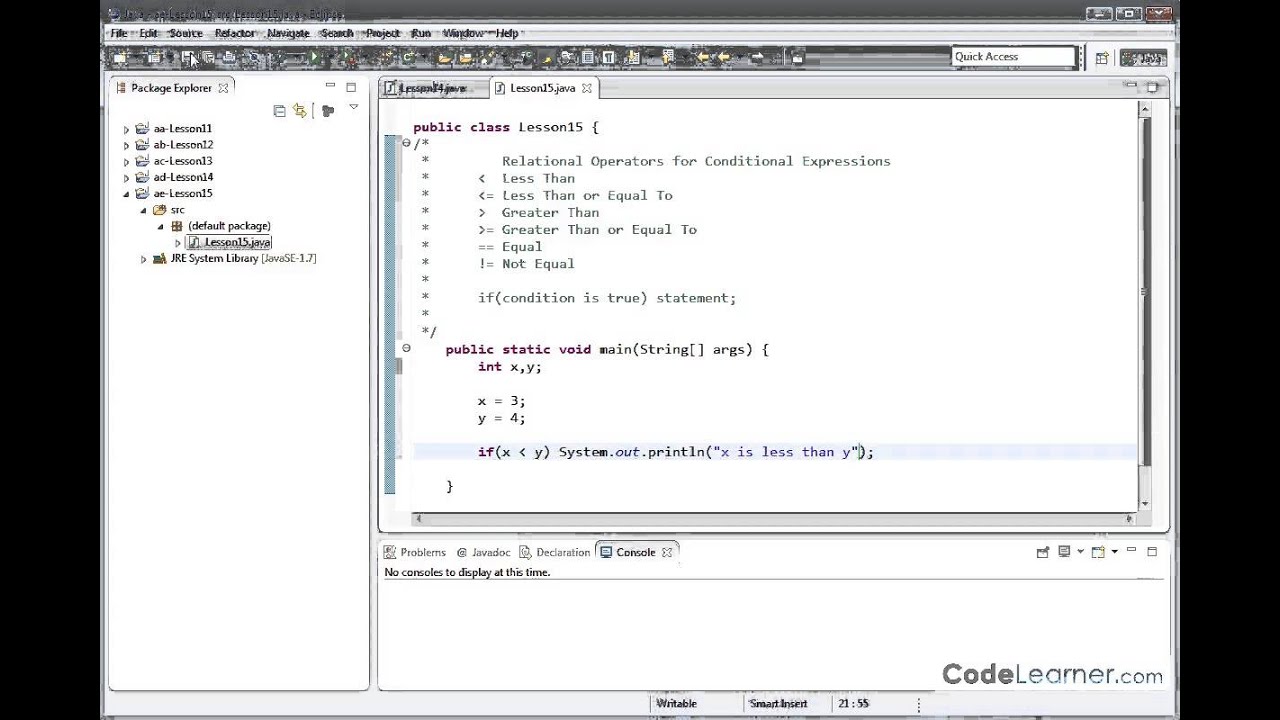Open the Run menu
The width and height of the screenshot is (1280, 720).
(420, 33)
